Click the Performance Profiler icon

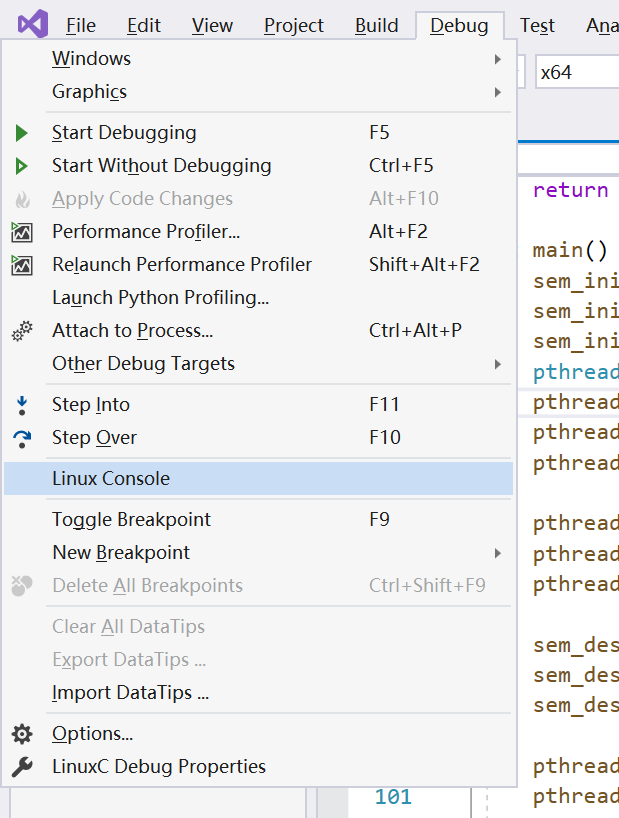pos(22,230)
